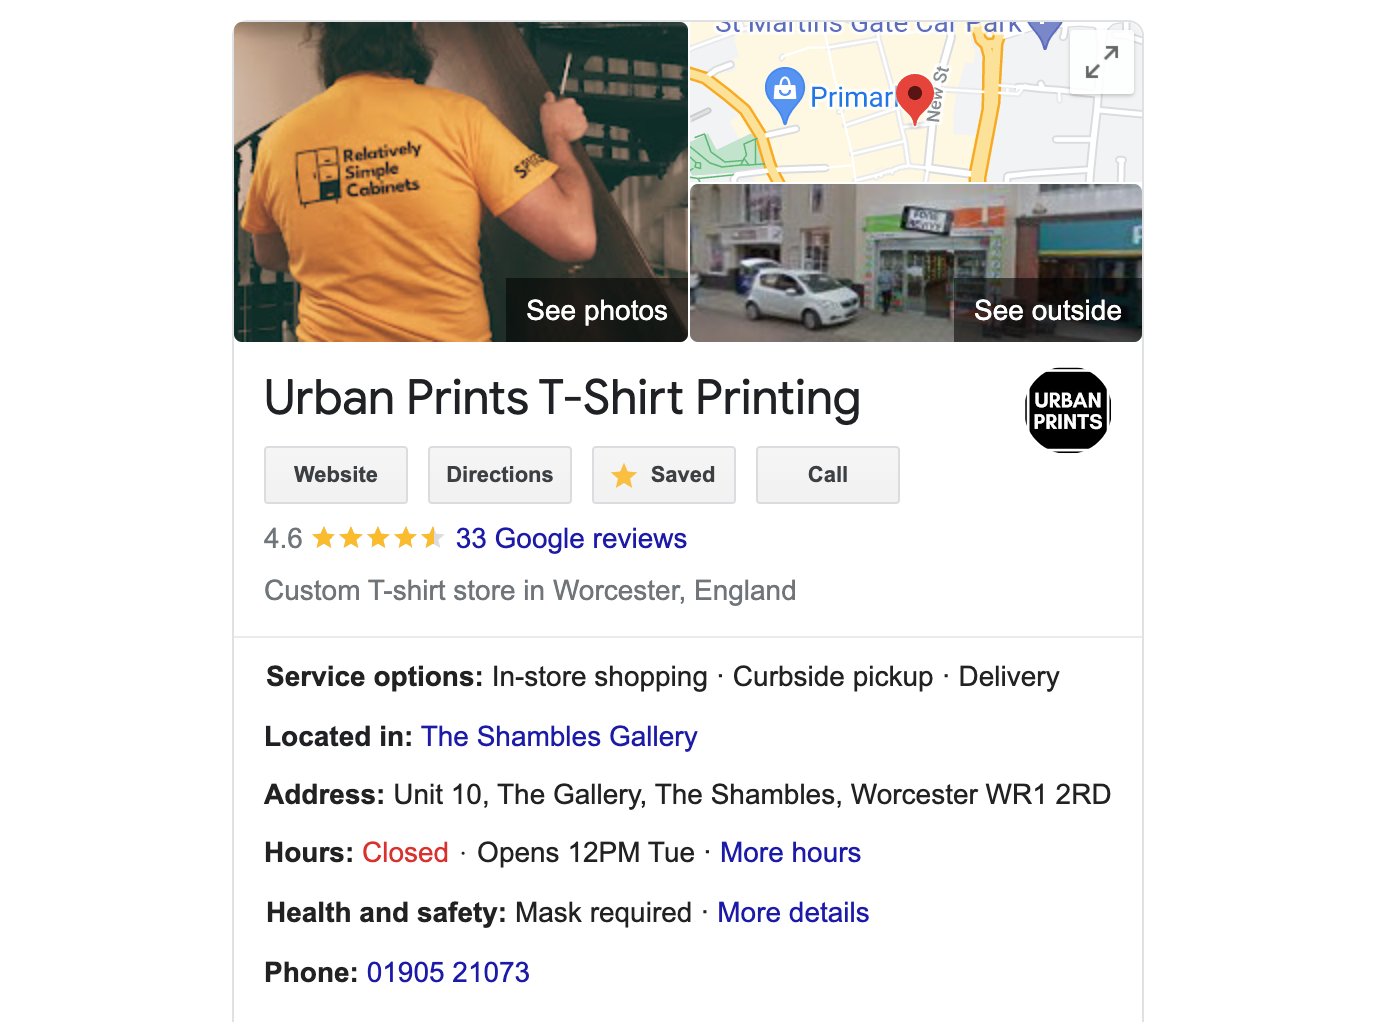This screenshot has height=1022, width=1382.
Task: Click the yellow star icon in Saved
Action: [624, 475]
